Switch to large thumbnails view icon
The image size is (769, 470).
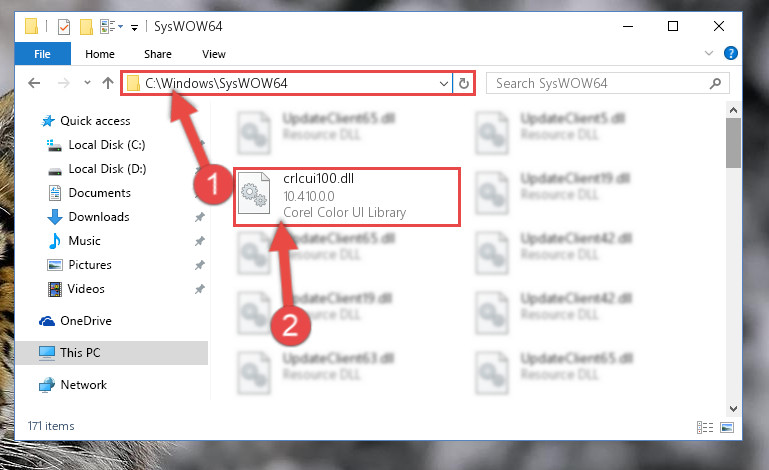[x=727, y=427]
